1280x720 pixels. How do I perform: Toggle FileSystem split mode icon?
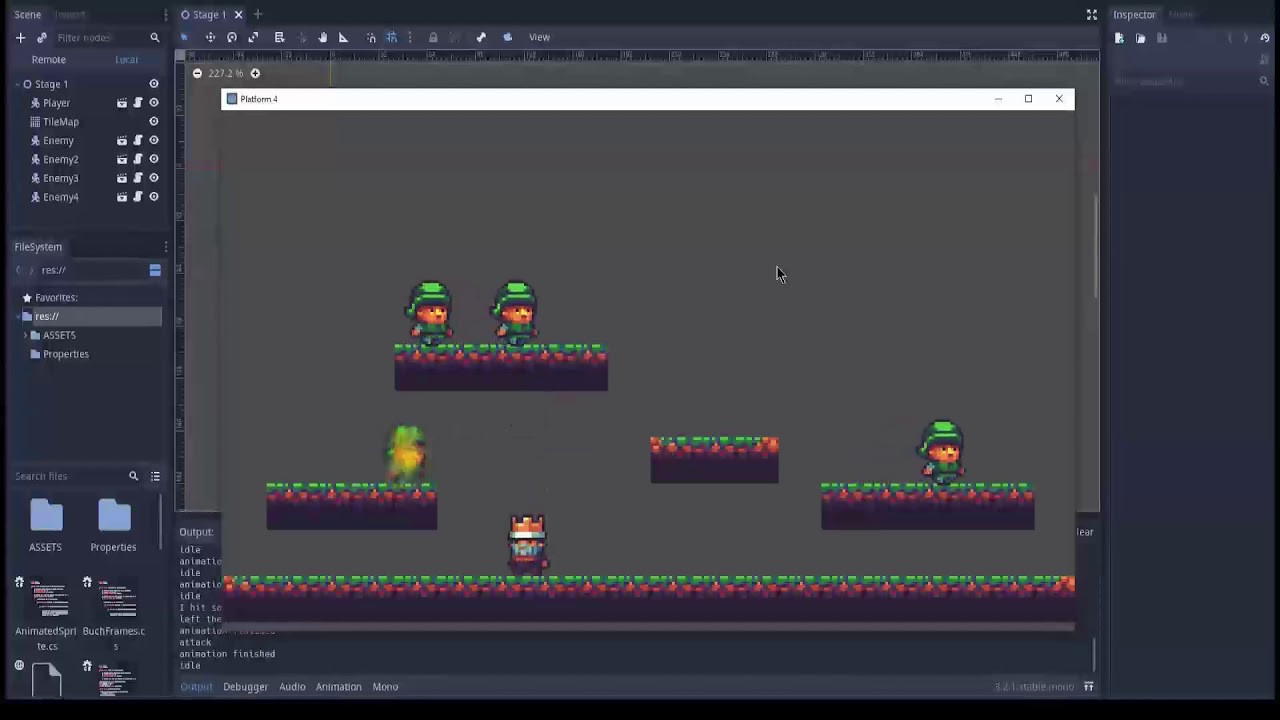[x=155, y=270]
